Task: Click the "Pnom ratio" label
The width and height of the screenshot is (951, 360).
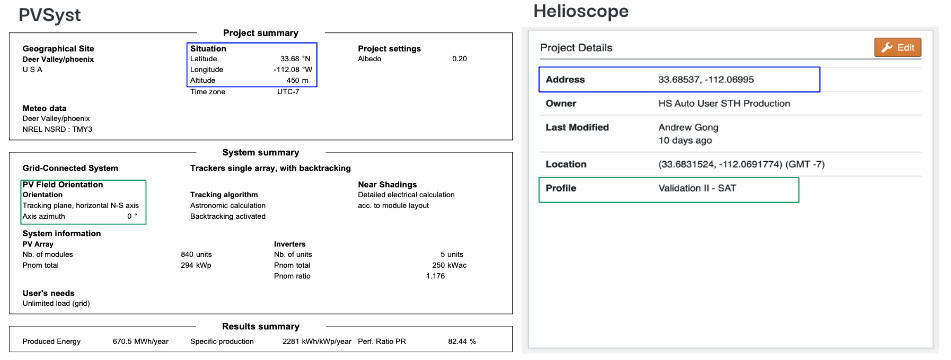Action: pyautogui.click(x=292, y=276)
